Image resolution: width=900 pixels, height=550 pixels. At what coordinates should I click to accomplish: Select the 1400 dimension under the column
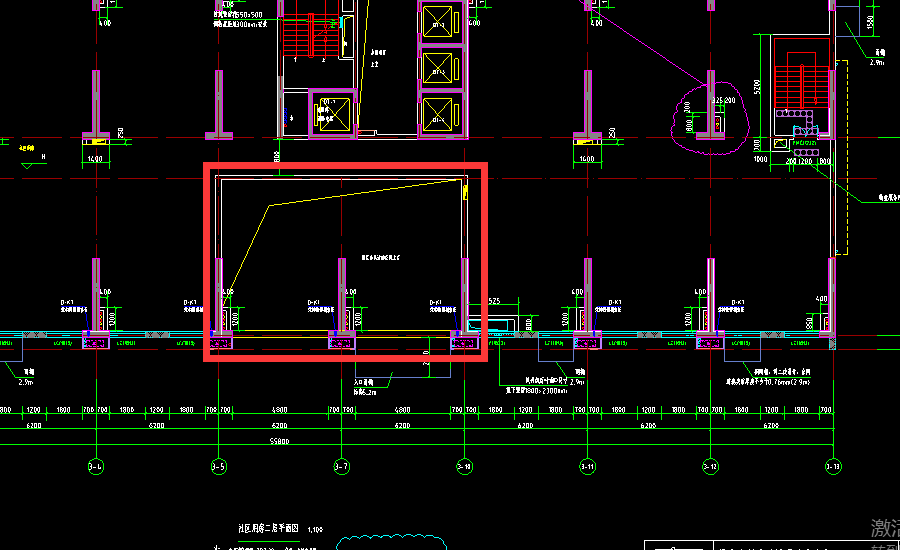[95, 159]
